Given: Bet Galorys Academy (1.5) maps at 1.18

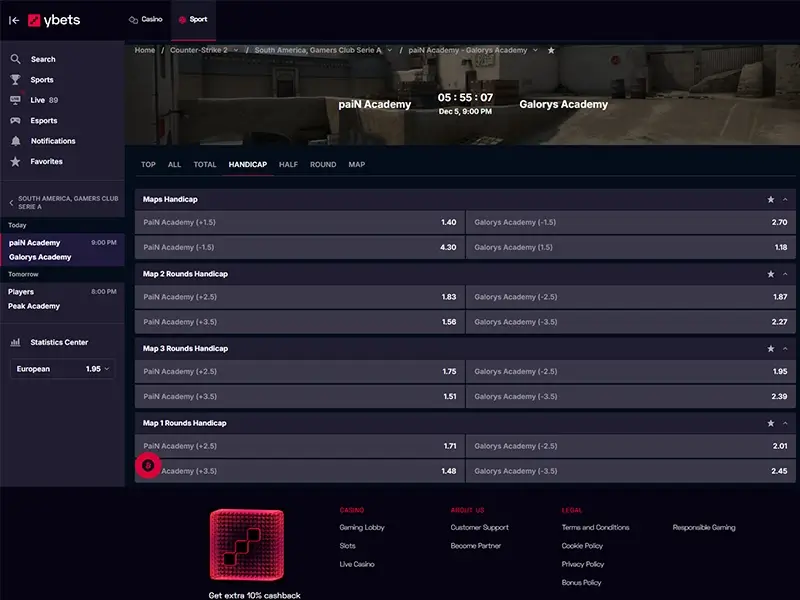Looking at the screenshot, I should [631, 247].
